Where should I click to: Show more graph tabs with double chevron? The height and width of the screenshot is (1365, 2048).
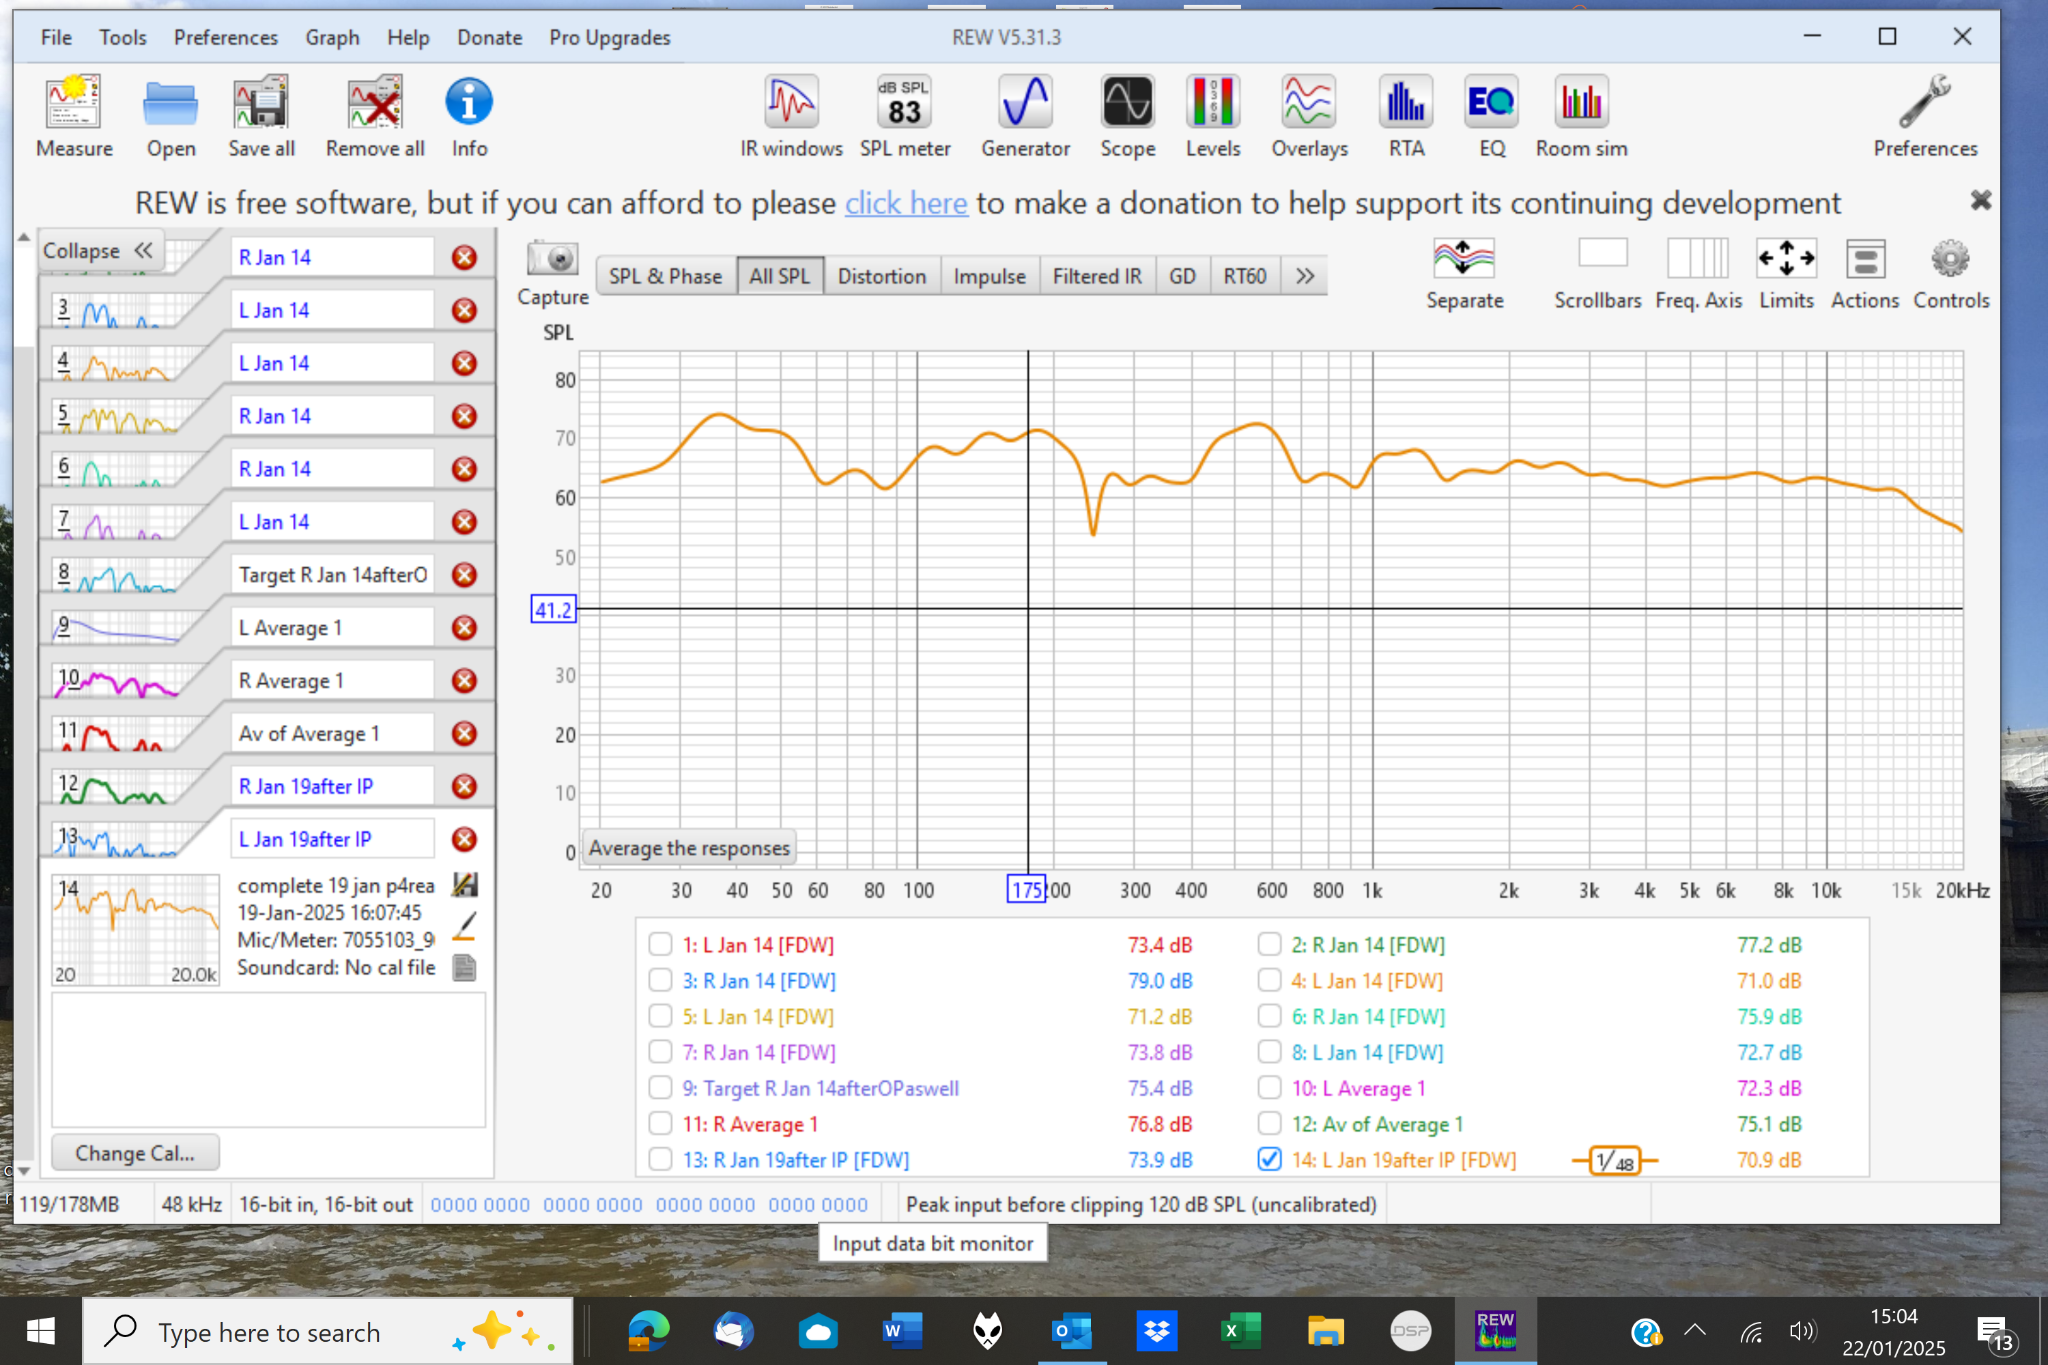coord(1305,276)
